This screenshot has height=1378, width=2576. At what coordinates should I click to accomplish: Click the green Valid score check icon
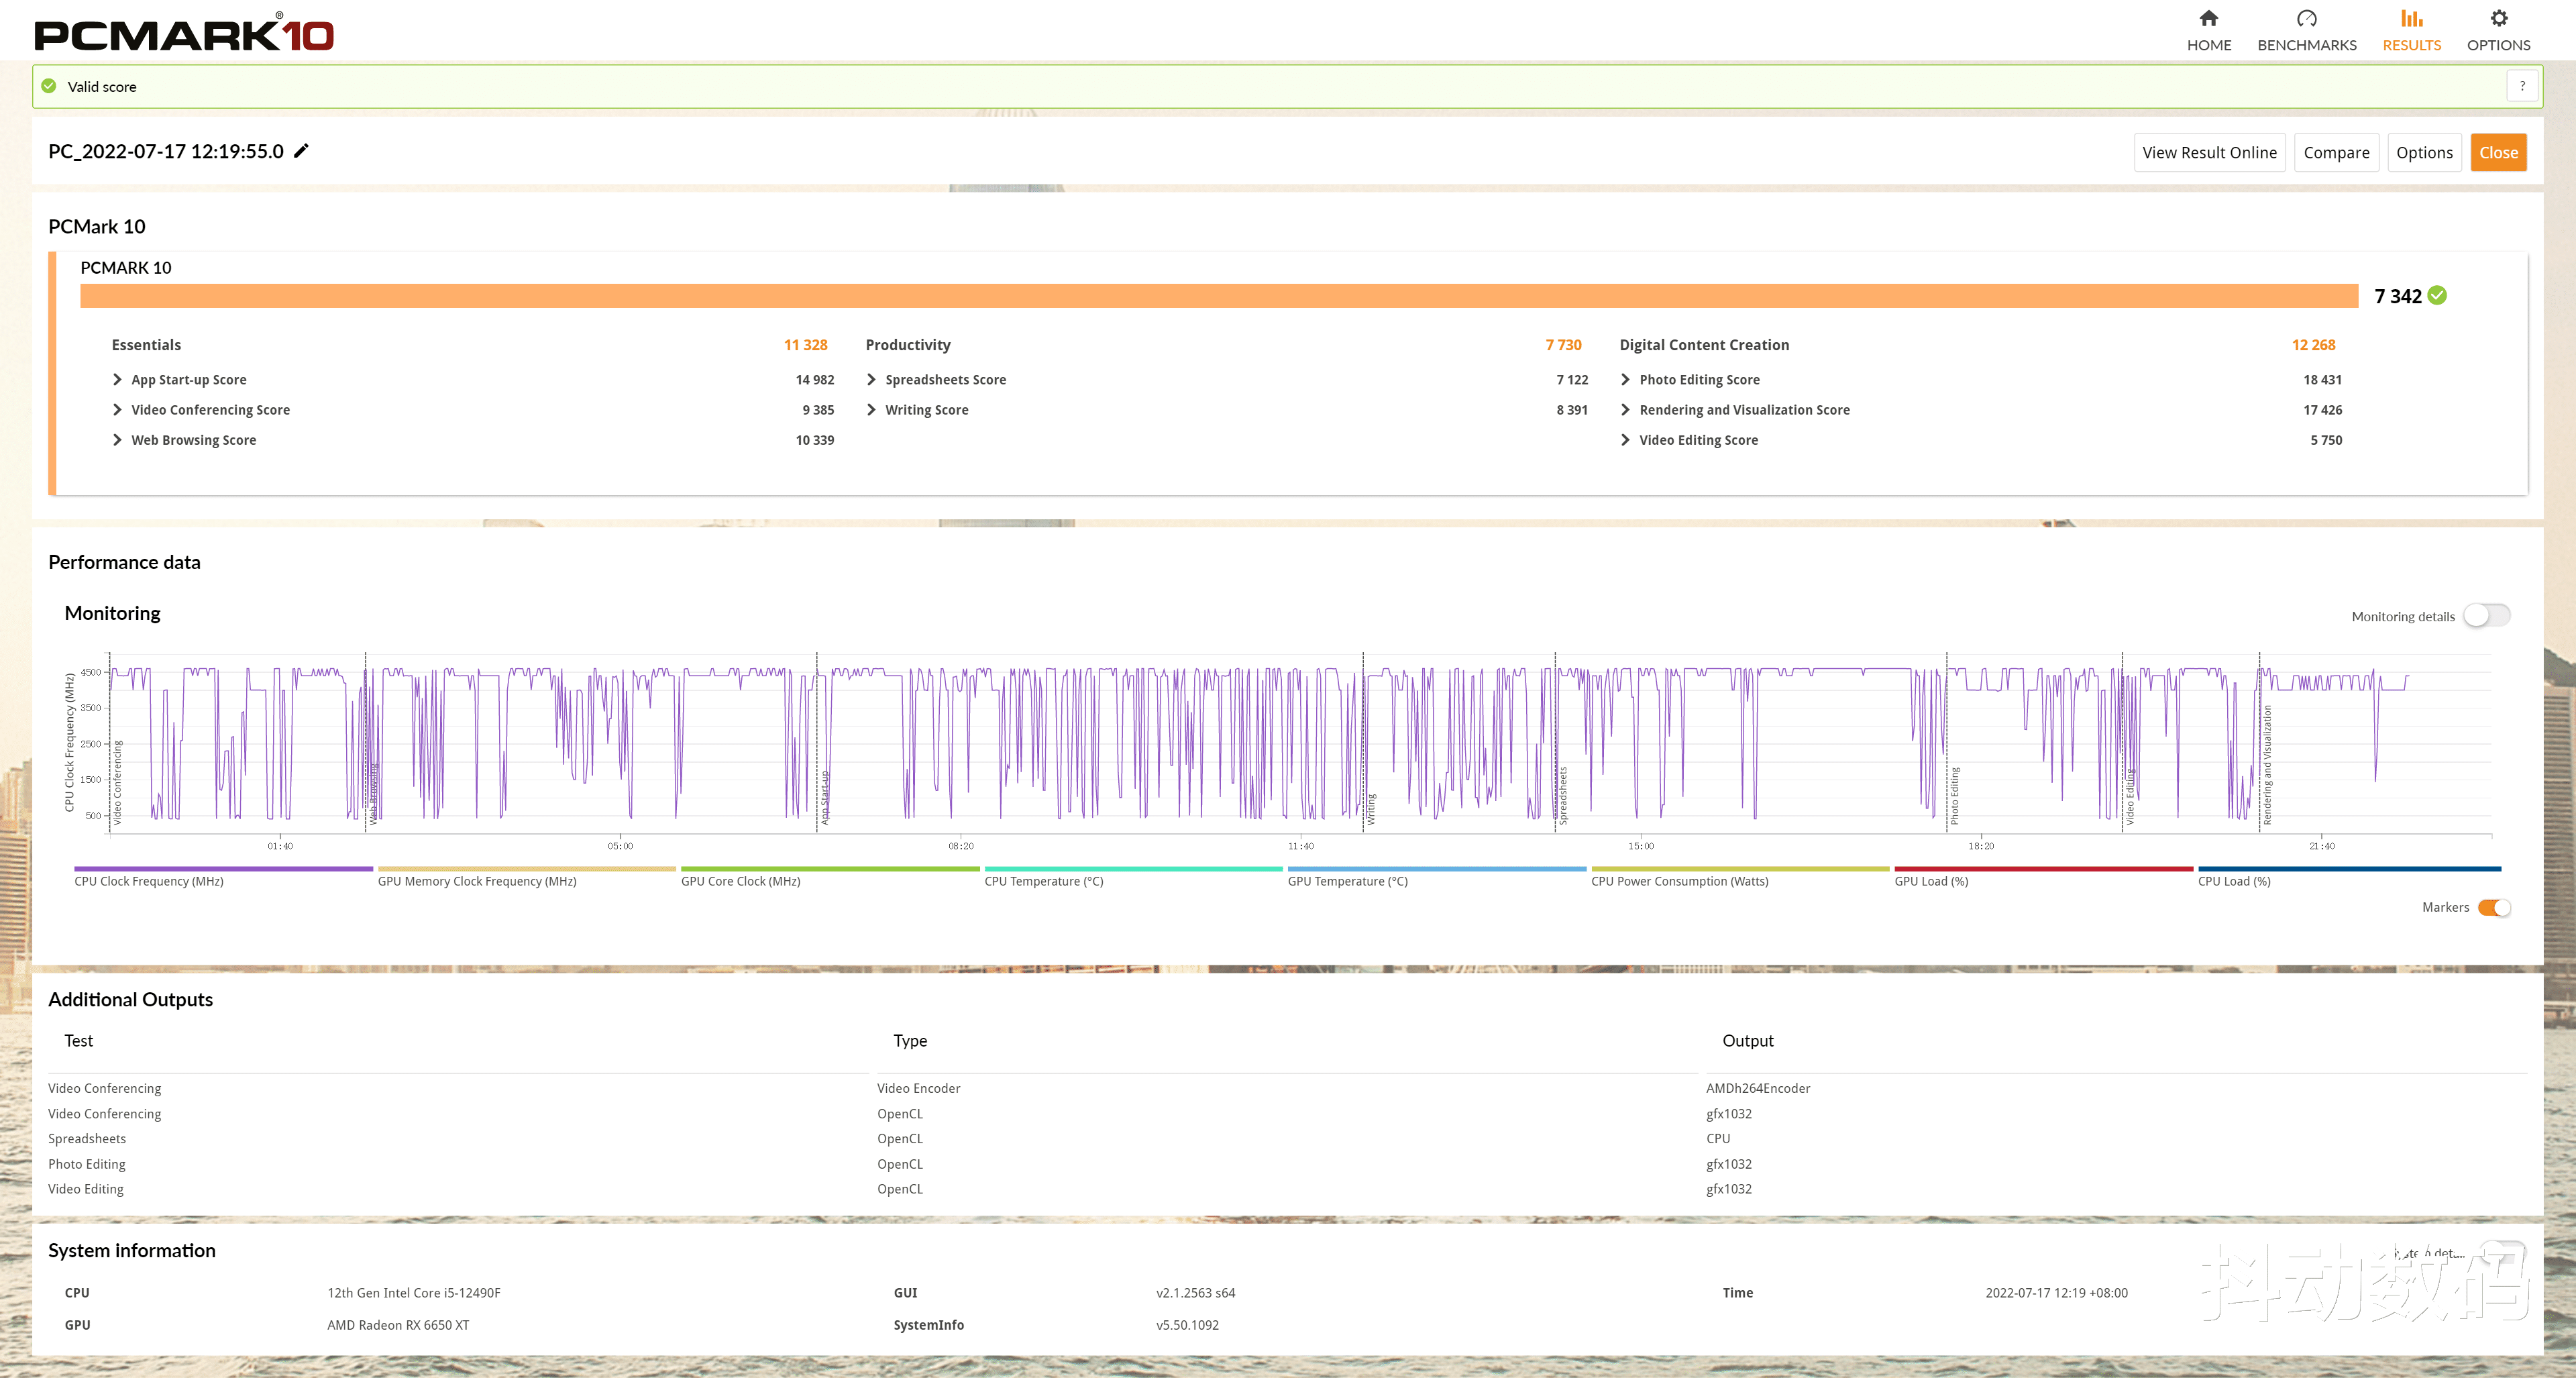pyautogui.click(x=49, y=86)
